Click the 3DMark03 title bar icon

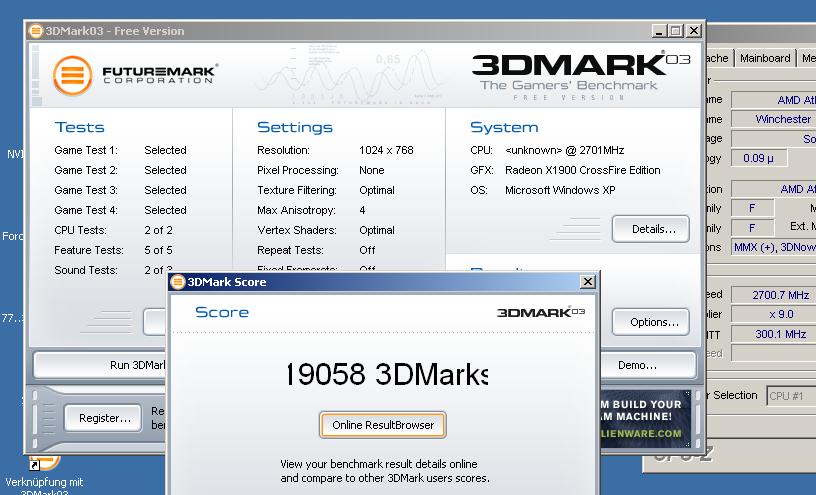point(35,31)
